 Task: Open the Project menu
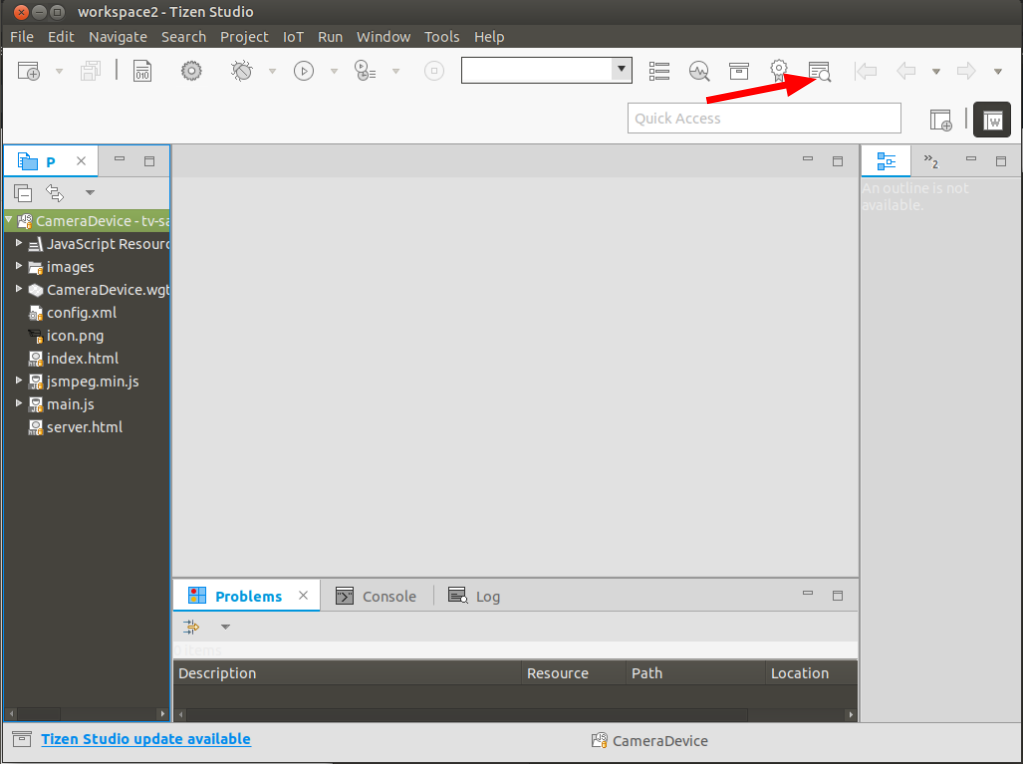[x=244, y=37]
